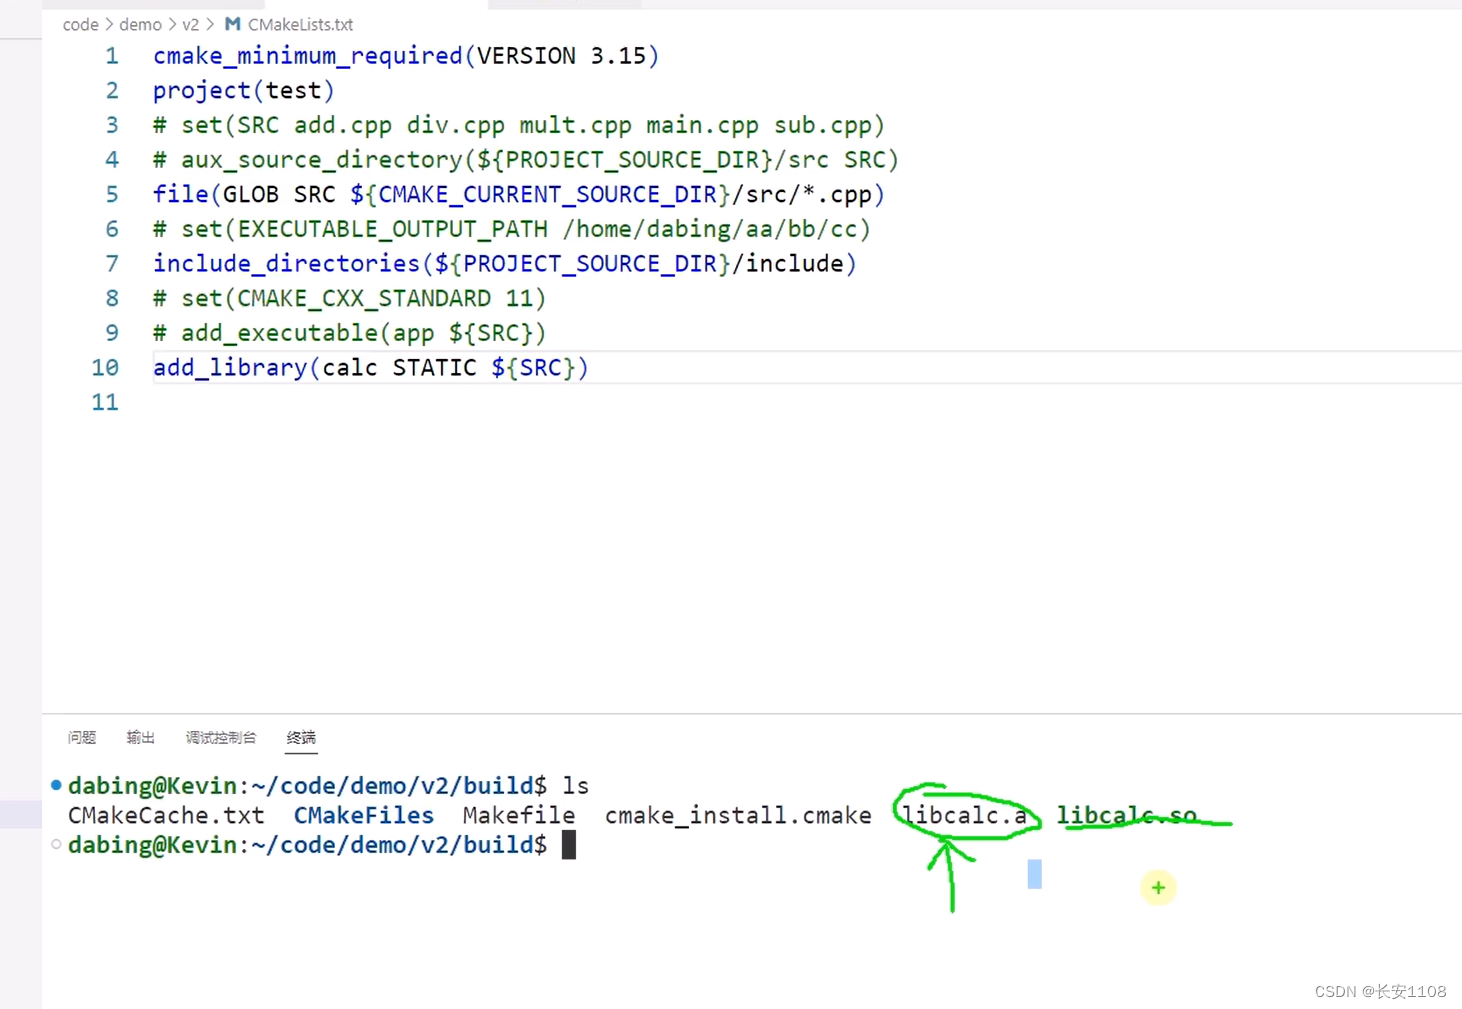Click the 'ls' command in terminal

click(x=576, y=786)
